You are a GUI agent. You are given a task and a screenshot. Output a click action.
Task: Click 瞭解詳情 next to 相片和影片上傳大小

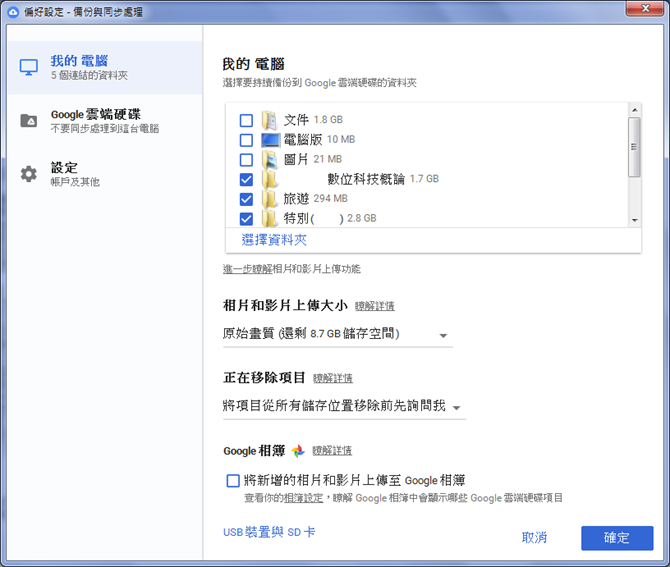(375, 306)
